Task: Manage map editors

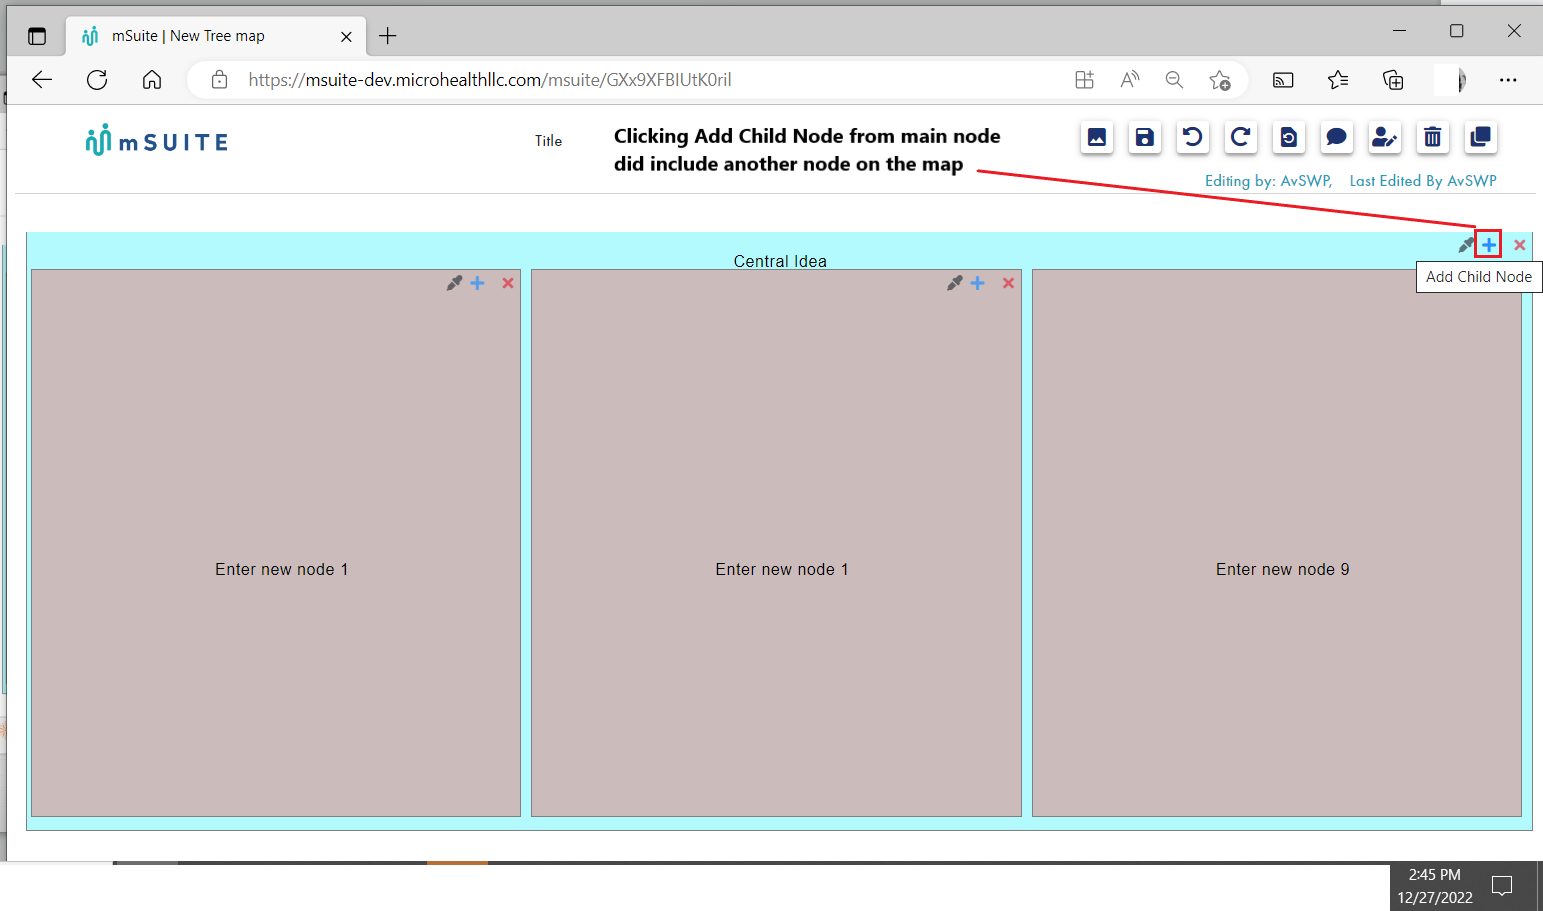Action: [1384, 138]
